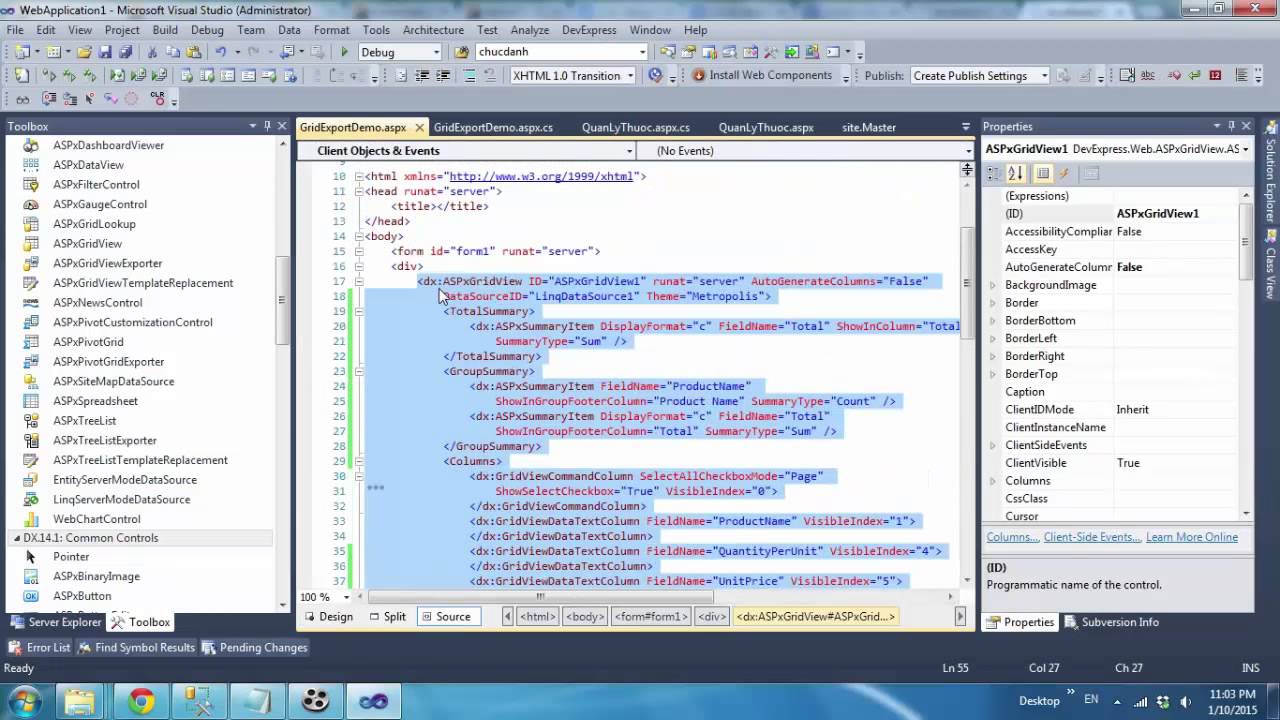The height and width of the screenshot is (720, 1280).
Task: Switch to site.Master tab
Action: point(869,127)
